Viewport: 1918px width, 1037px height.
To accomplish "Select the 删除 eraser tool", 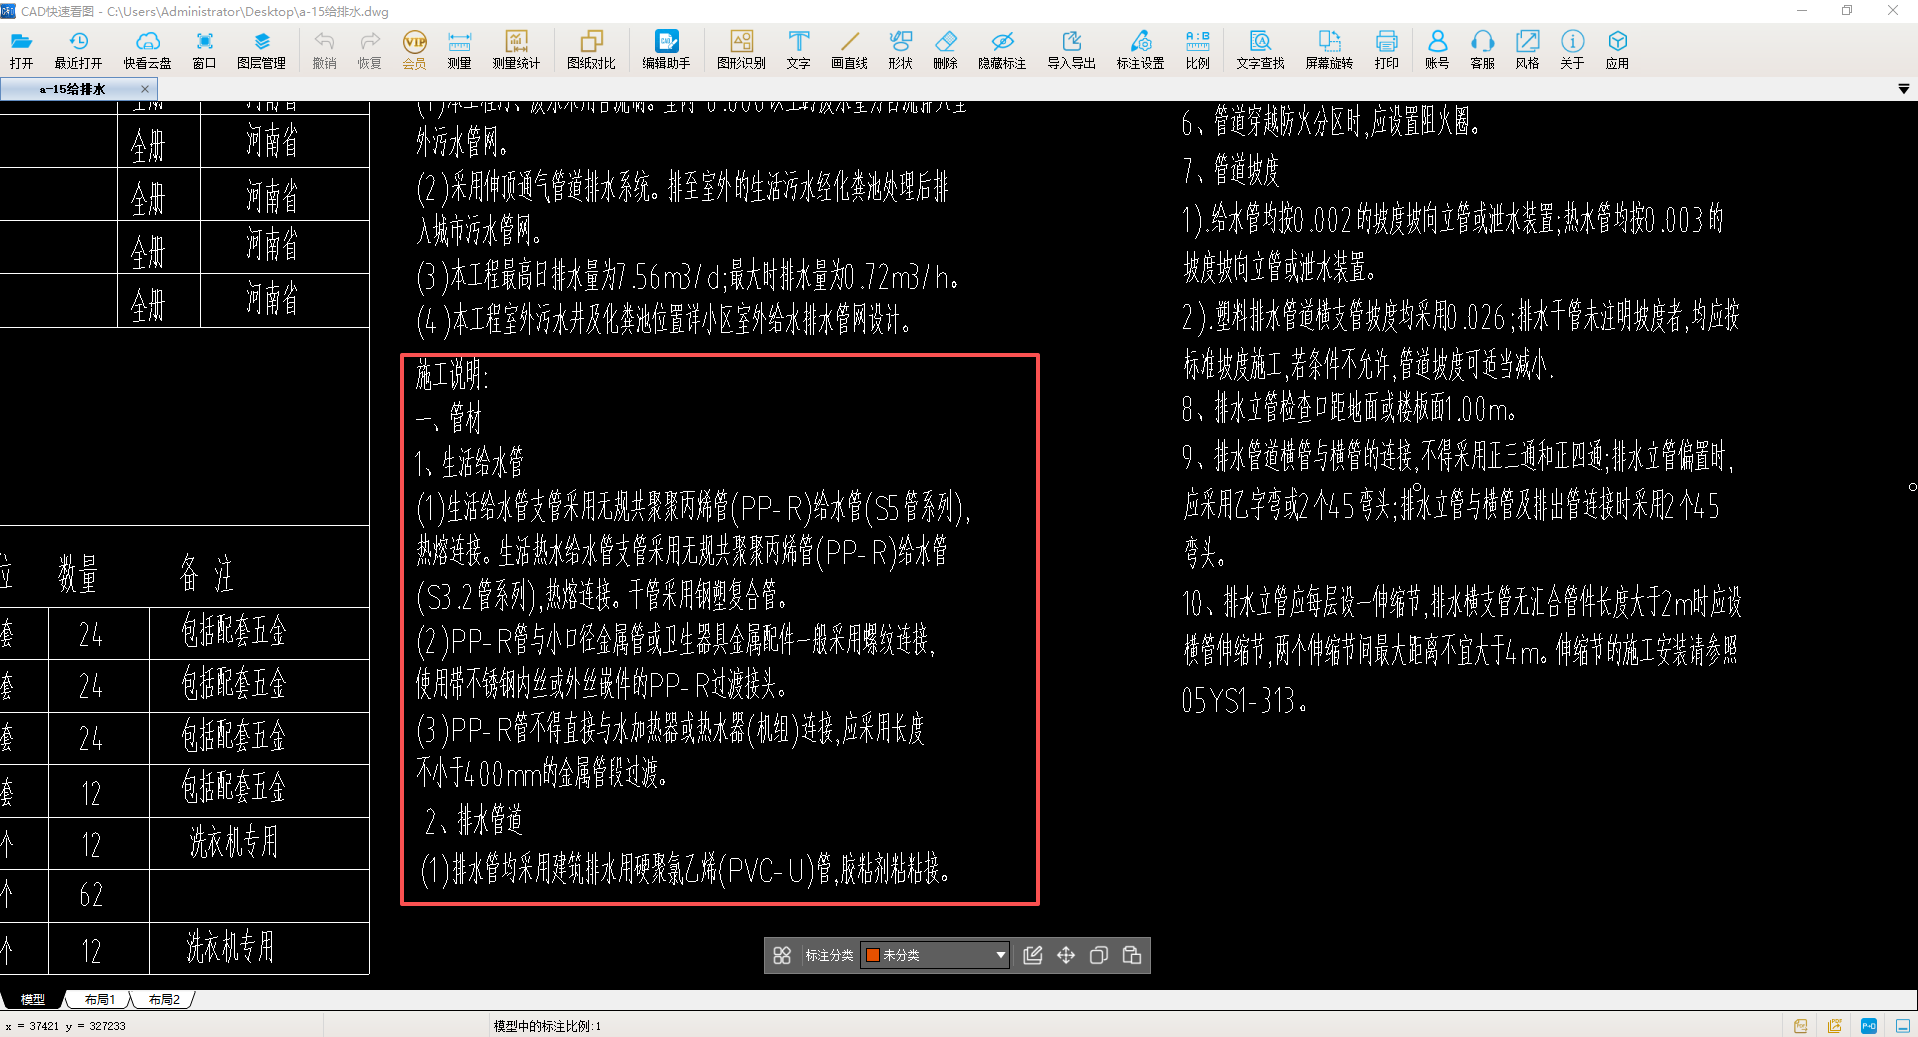I will pyautogui.click(x=945, y=49).
